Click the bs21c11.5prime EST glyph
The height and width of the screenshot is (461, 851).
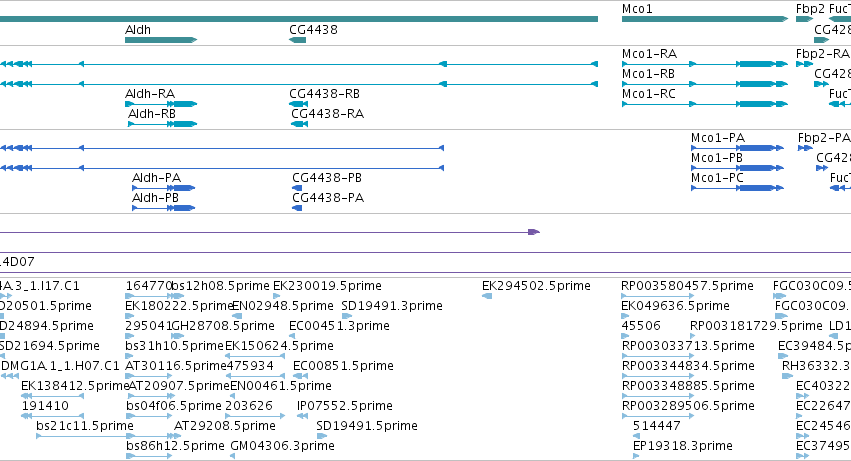pos(85,435)
